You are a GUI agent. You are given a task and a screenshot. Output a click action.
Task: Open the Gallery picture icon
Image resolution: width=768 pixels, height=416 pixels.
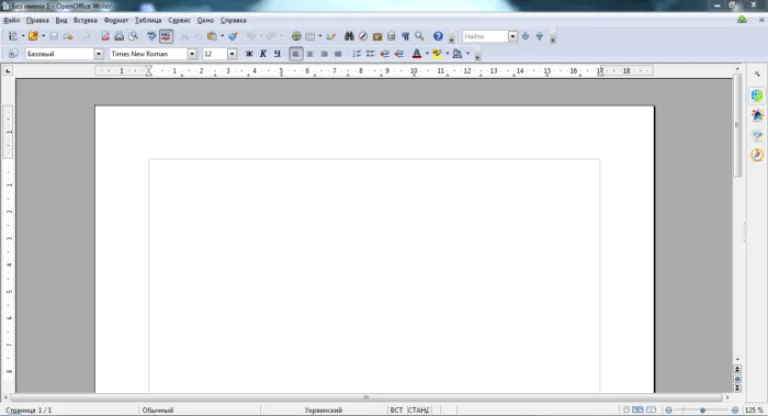377,36
